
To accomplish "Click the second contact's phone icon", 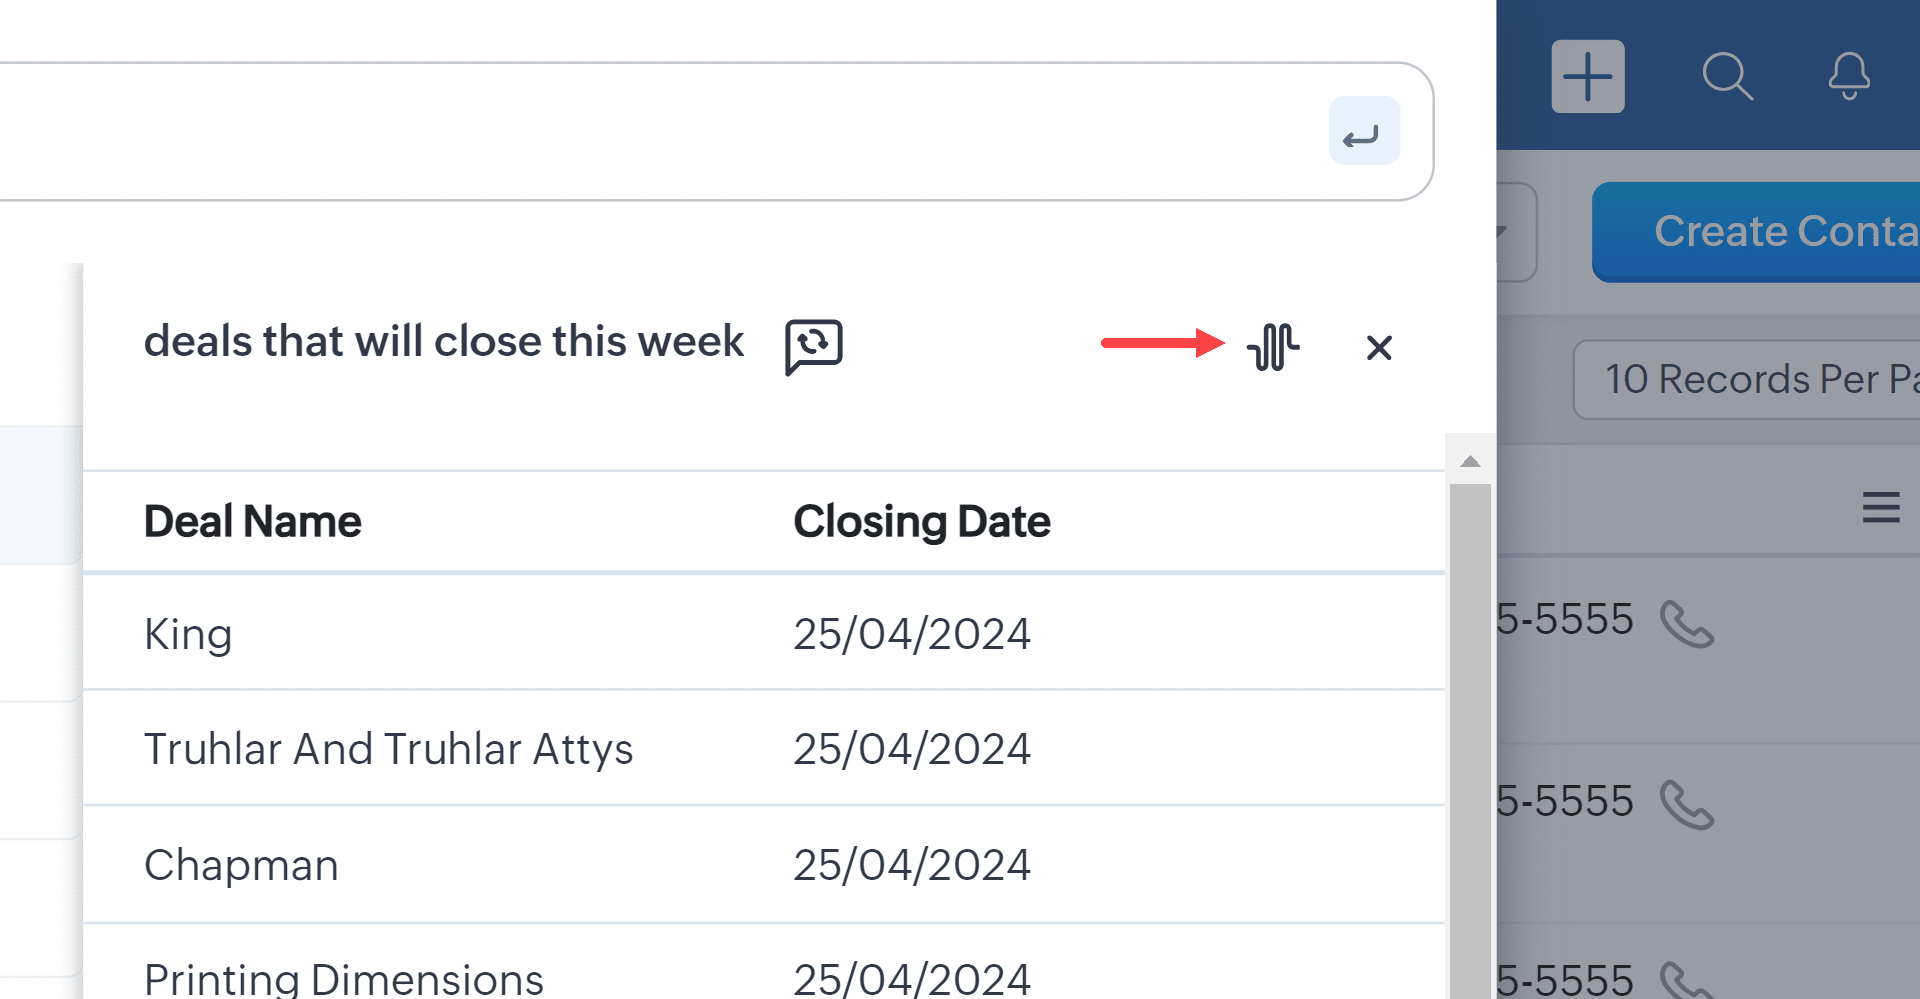I will pos(1686,805).
